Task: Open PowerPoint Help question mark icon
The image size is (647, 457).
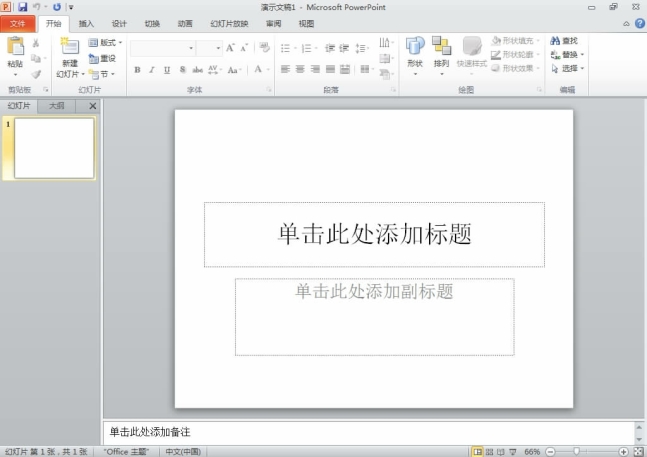Action: (x=639, y=22)
